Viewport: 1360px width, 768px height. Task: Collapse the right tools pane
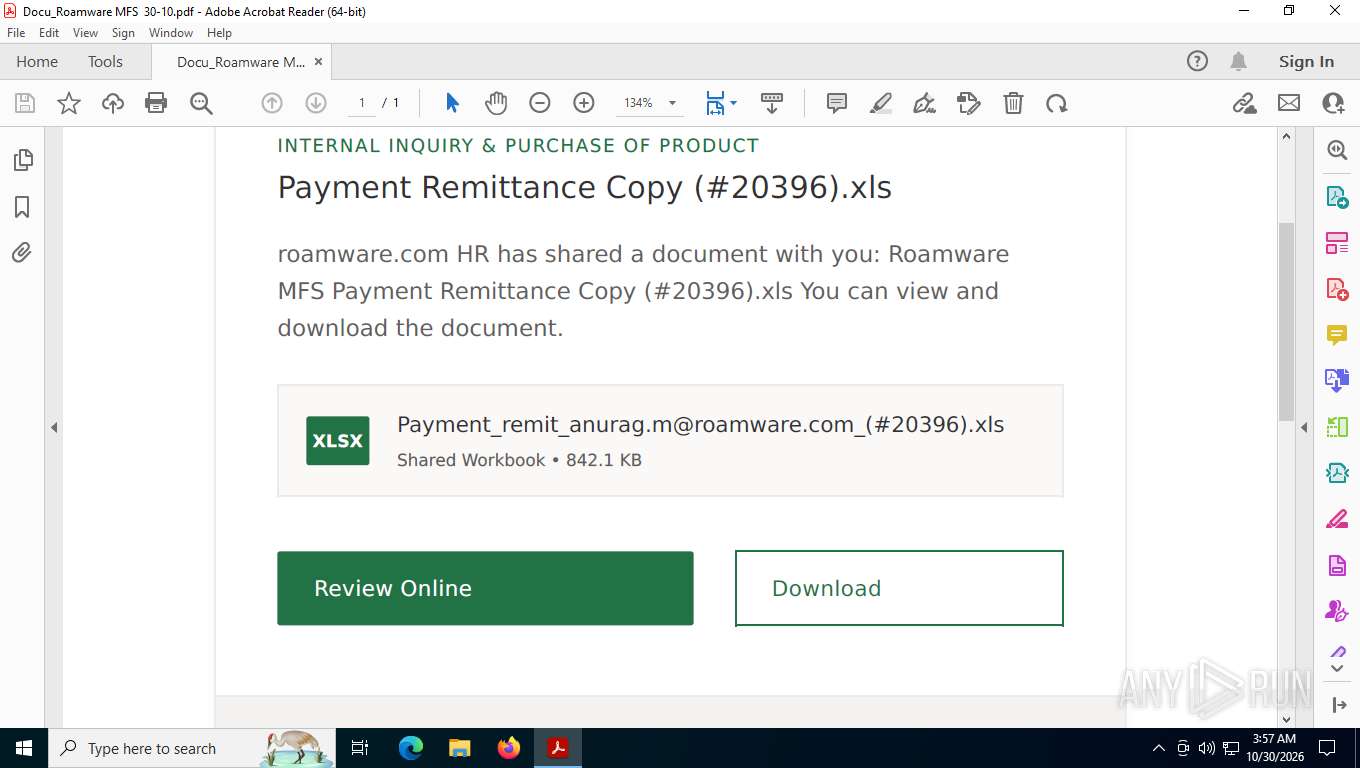tap(1339, 705)
